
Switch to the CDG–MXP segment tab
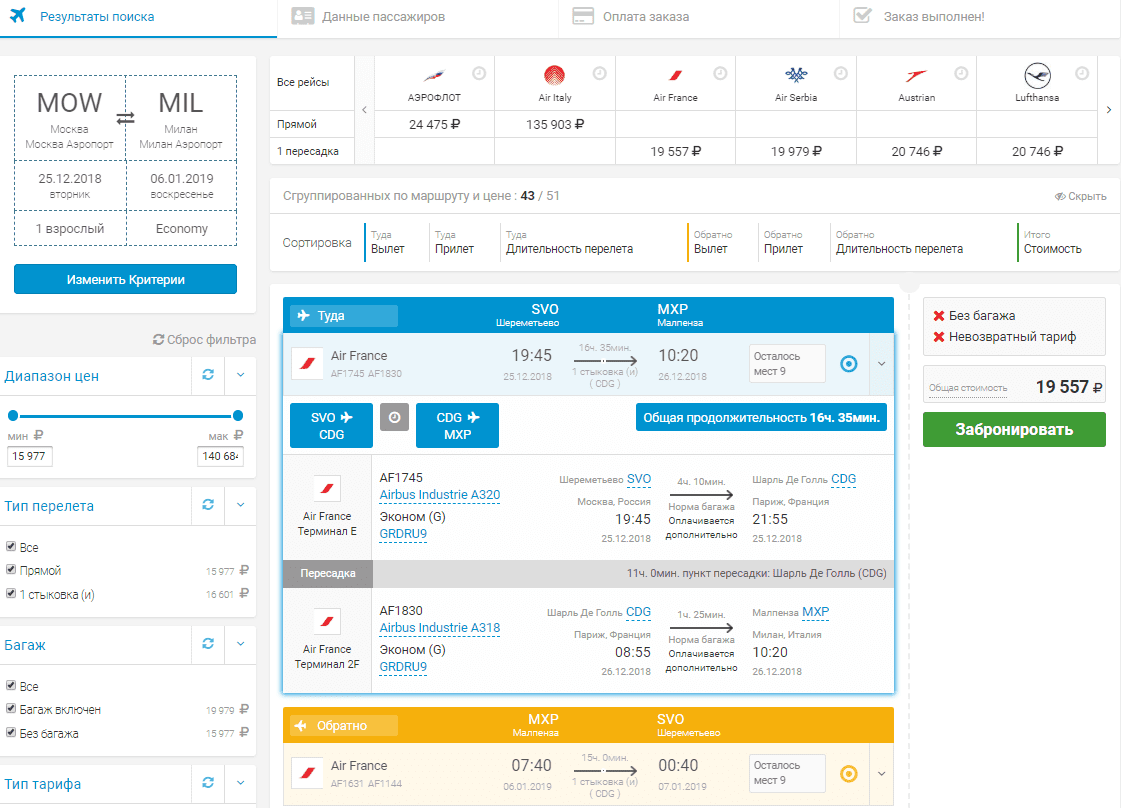coord(457,425)
